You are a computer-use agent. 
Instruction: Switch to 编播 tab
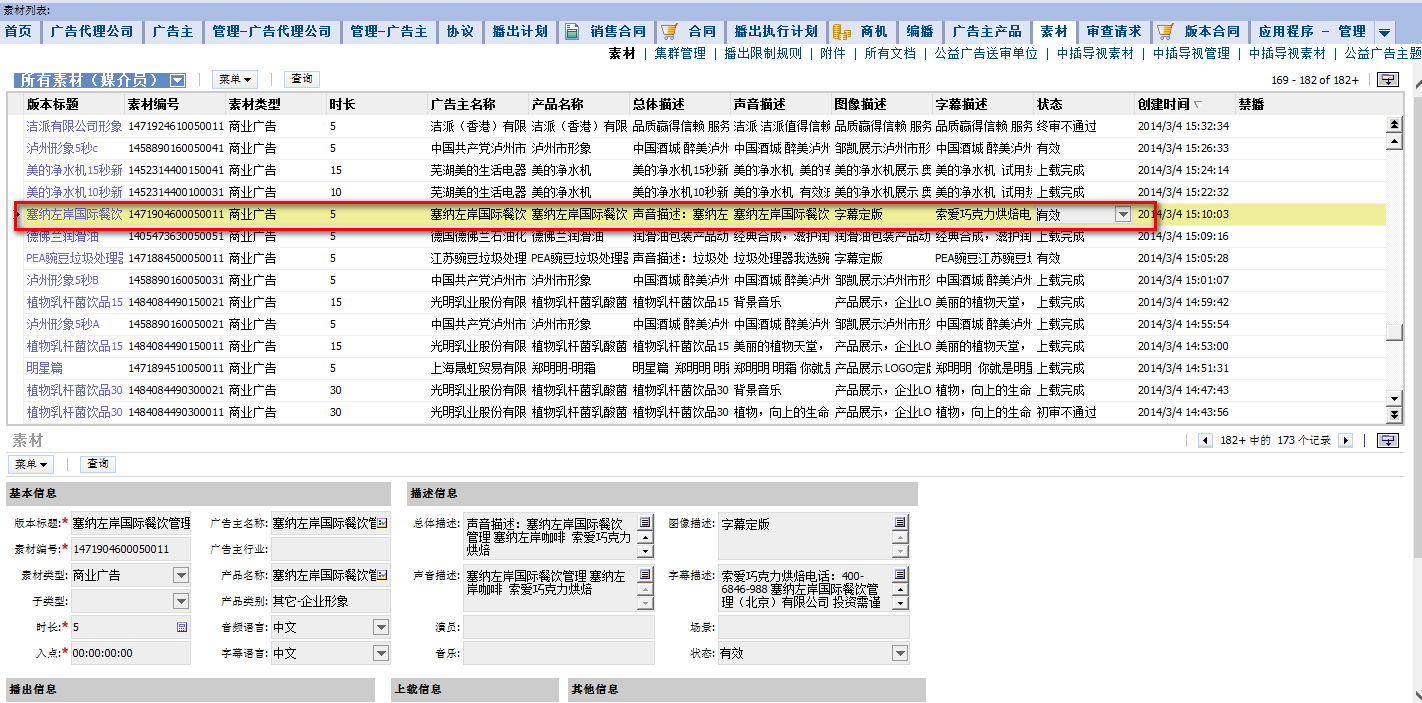[920, 32]
